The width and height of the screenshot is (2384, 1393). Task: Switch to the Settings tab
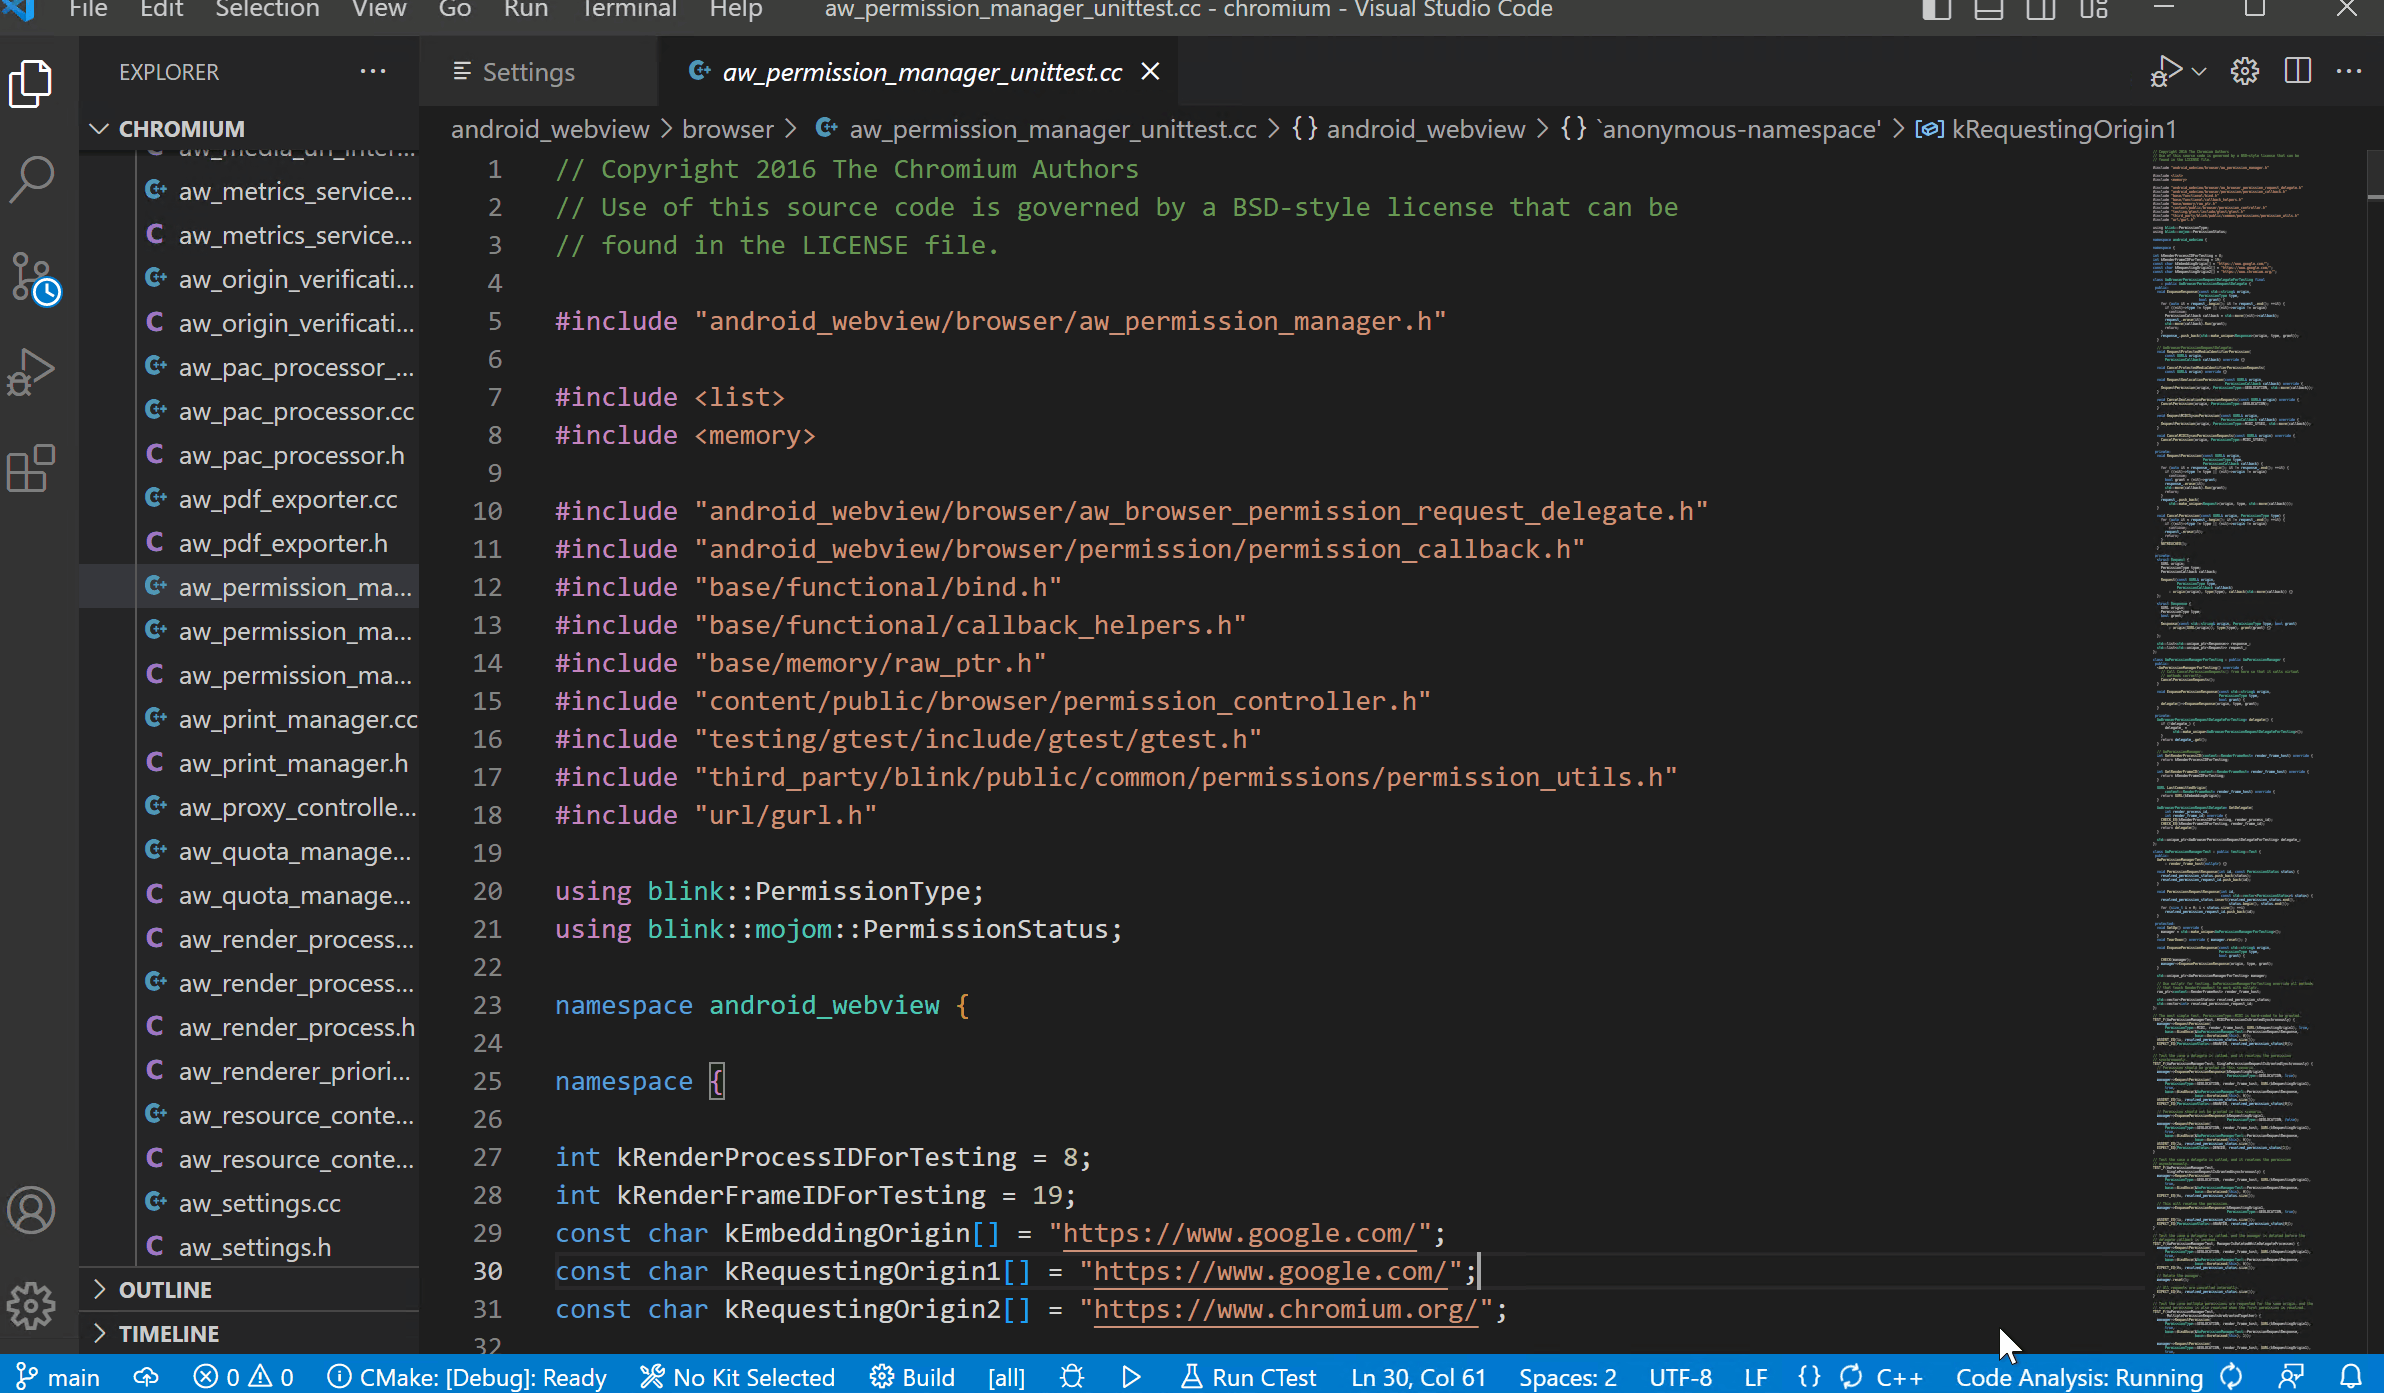(528, 72)
